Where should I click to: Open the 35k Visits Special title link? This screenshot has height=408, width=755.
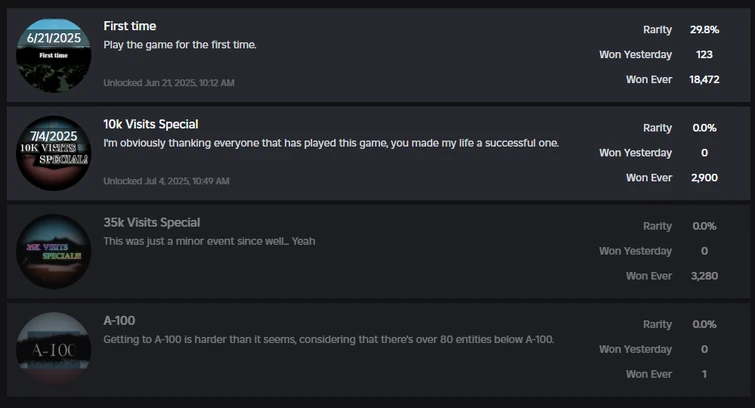(151, 222)
